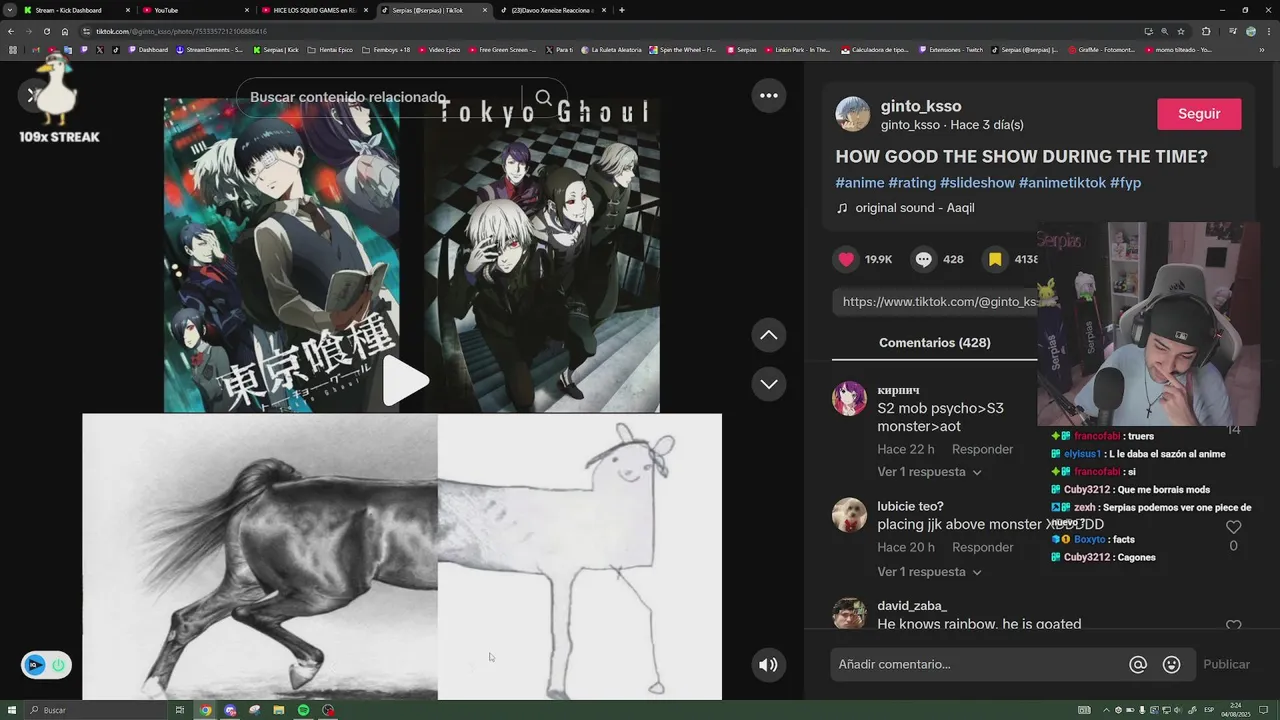This screenshot has height=720, width=1280.
Task: Play the slideshow with center play button
Action: tap(405, 381)
